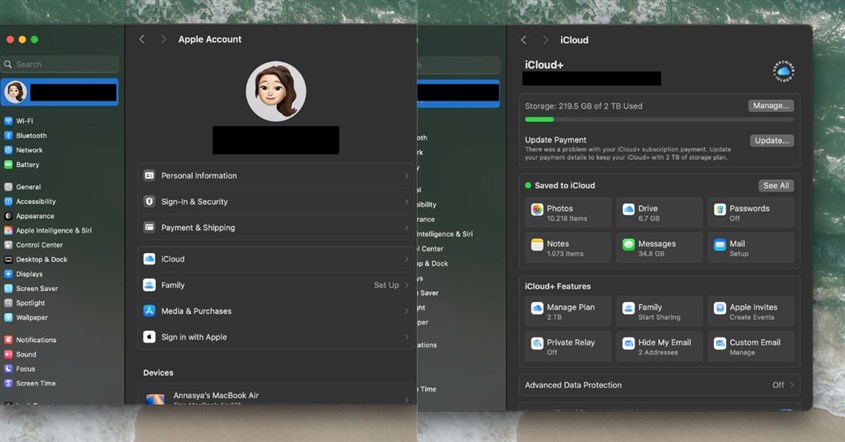Viewport: 845px width, 442px height.
Task: Set up Family in Apple Account
Action: coord(275,285)
